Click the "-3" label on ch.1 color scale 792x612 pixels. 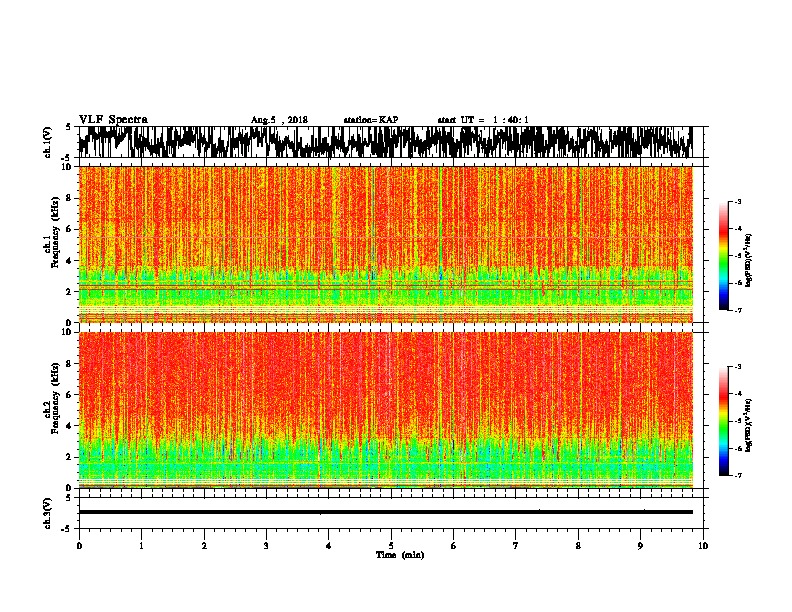click(x=738, y=201)
